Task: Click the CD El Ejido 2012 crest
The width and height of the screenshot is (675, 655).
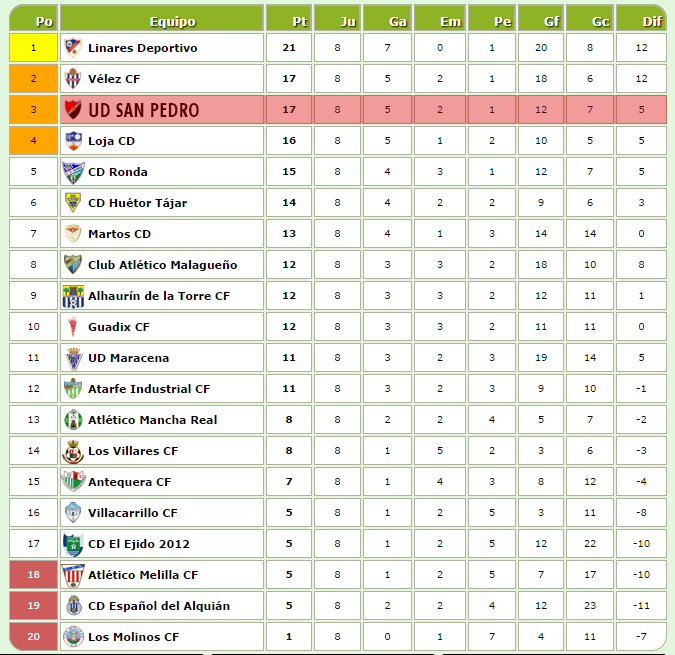Action: [x=73, y=544]
